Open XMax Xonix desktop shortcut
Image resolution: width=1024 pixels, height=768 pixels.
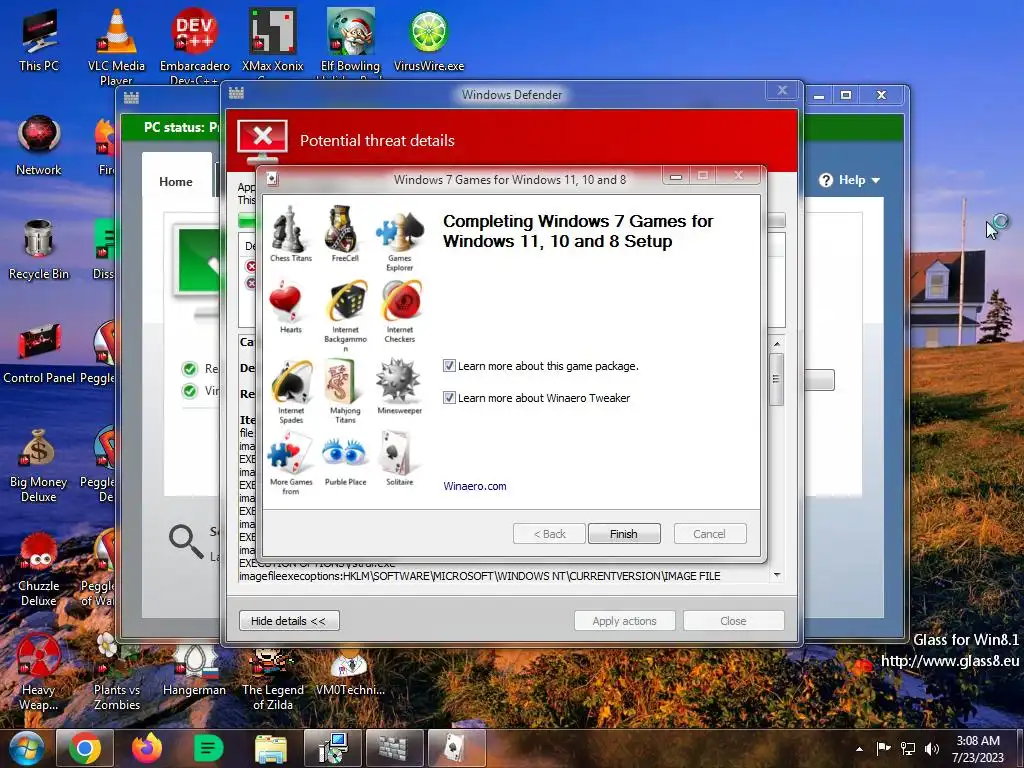coord(272,40)
